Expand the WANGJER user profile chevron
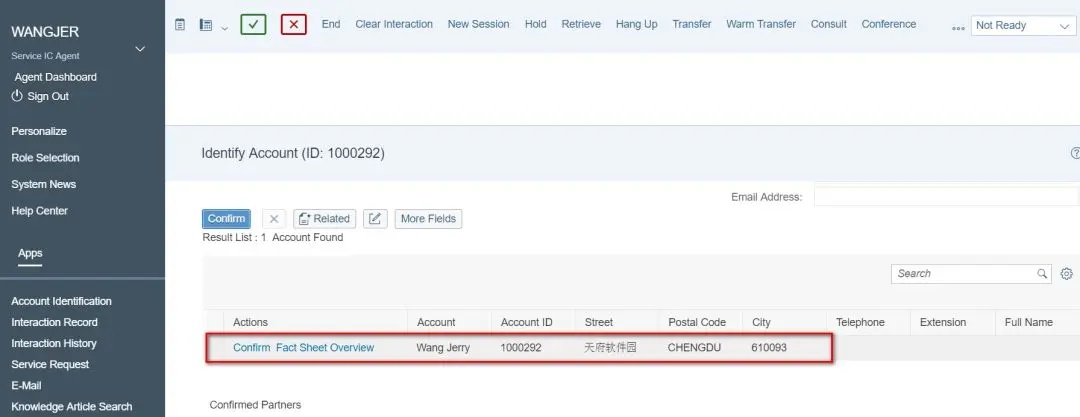The width and height of the screenshot is (1080, 417). 140,49
